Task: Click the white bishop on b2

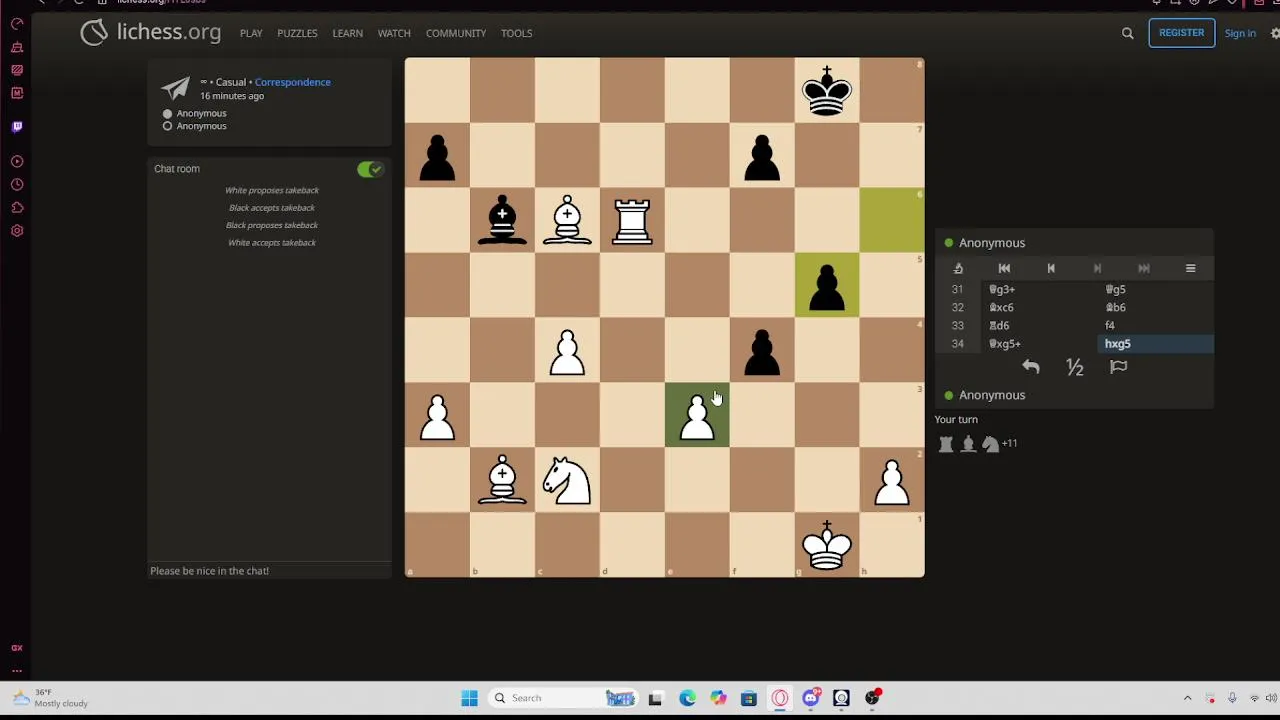Action: [502, 480]
